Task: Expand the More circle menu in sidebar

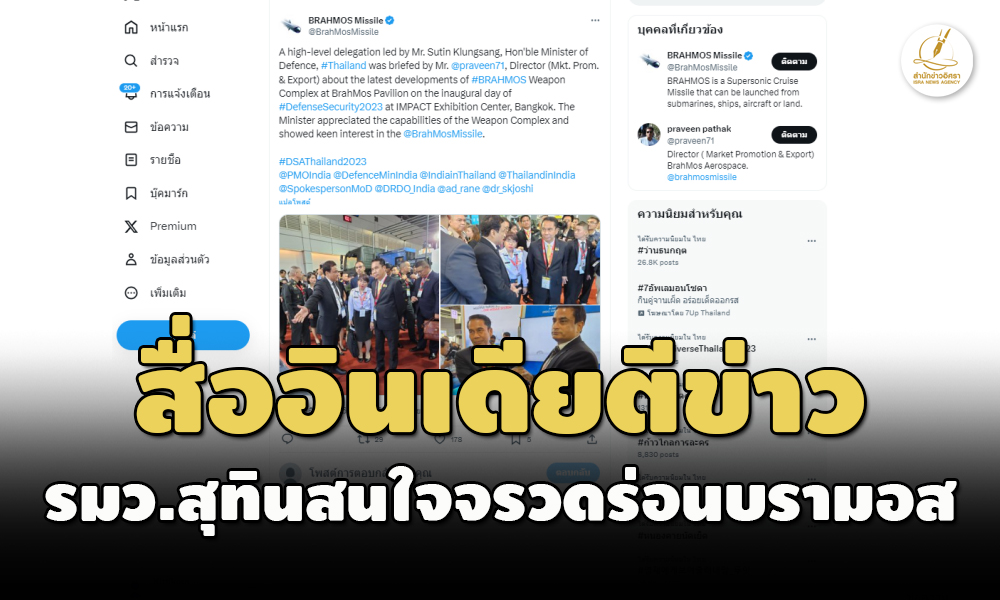Action: coord(131,293)
